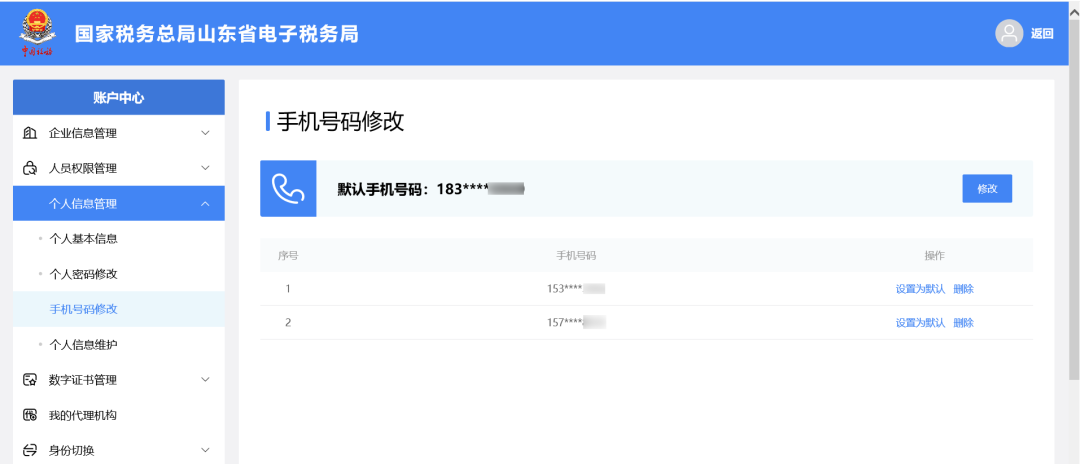Screen dimensions: 1080x464
Task: Click the 修改 button
Action: 987,189
